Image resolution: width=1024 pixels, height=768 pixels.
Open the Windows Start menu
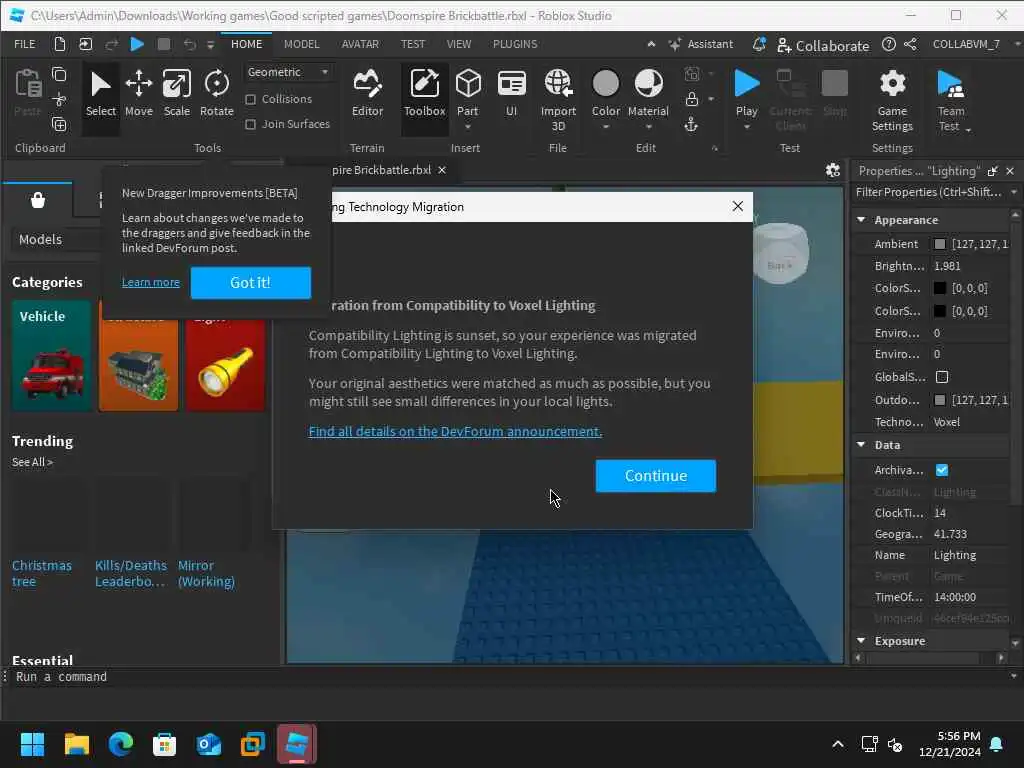tap(32, 744)
